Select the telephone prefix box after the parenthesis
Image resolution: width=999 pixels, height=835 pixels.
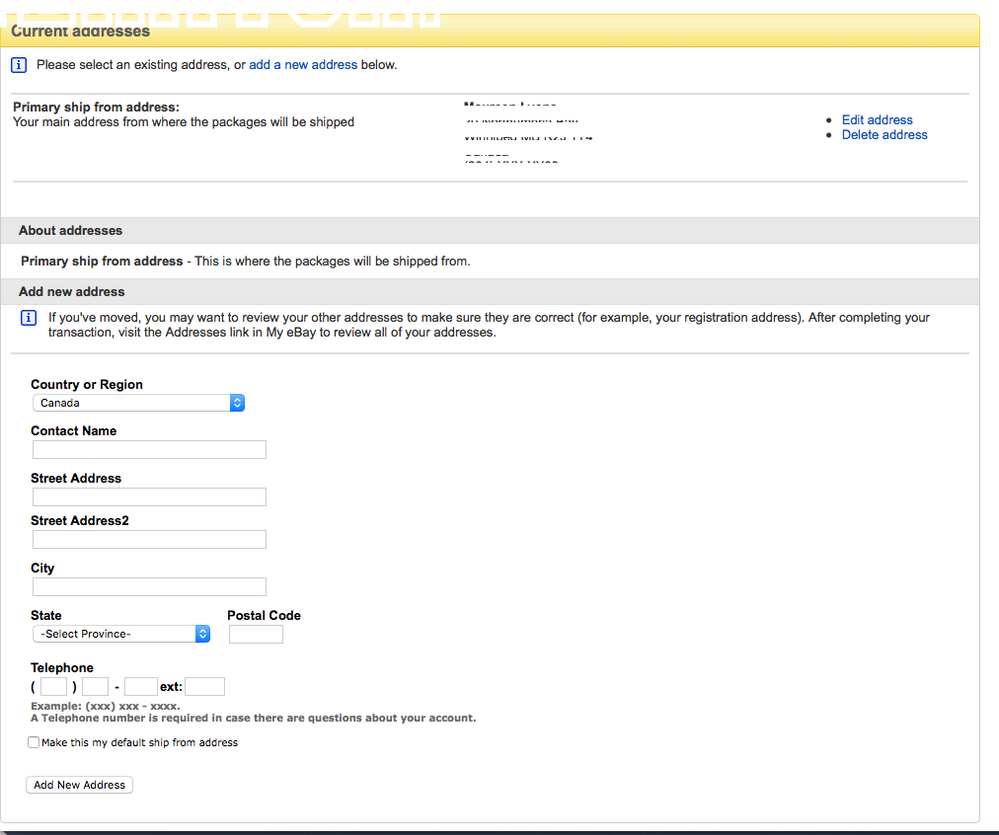[95, 687]
